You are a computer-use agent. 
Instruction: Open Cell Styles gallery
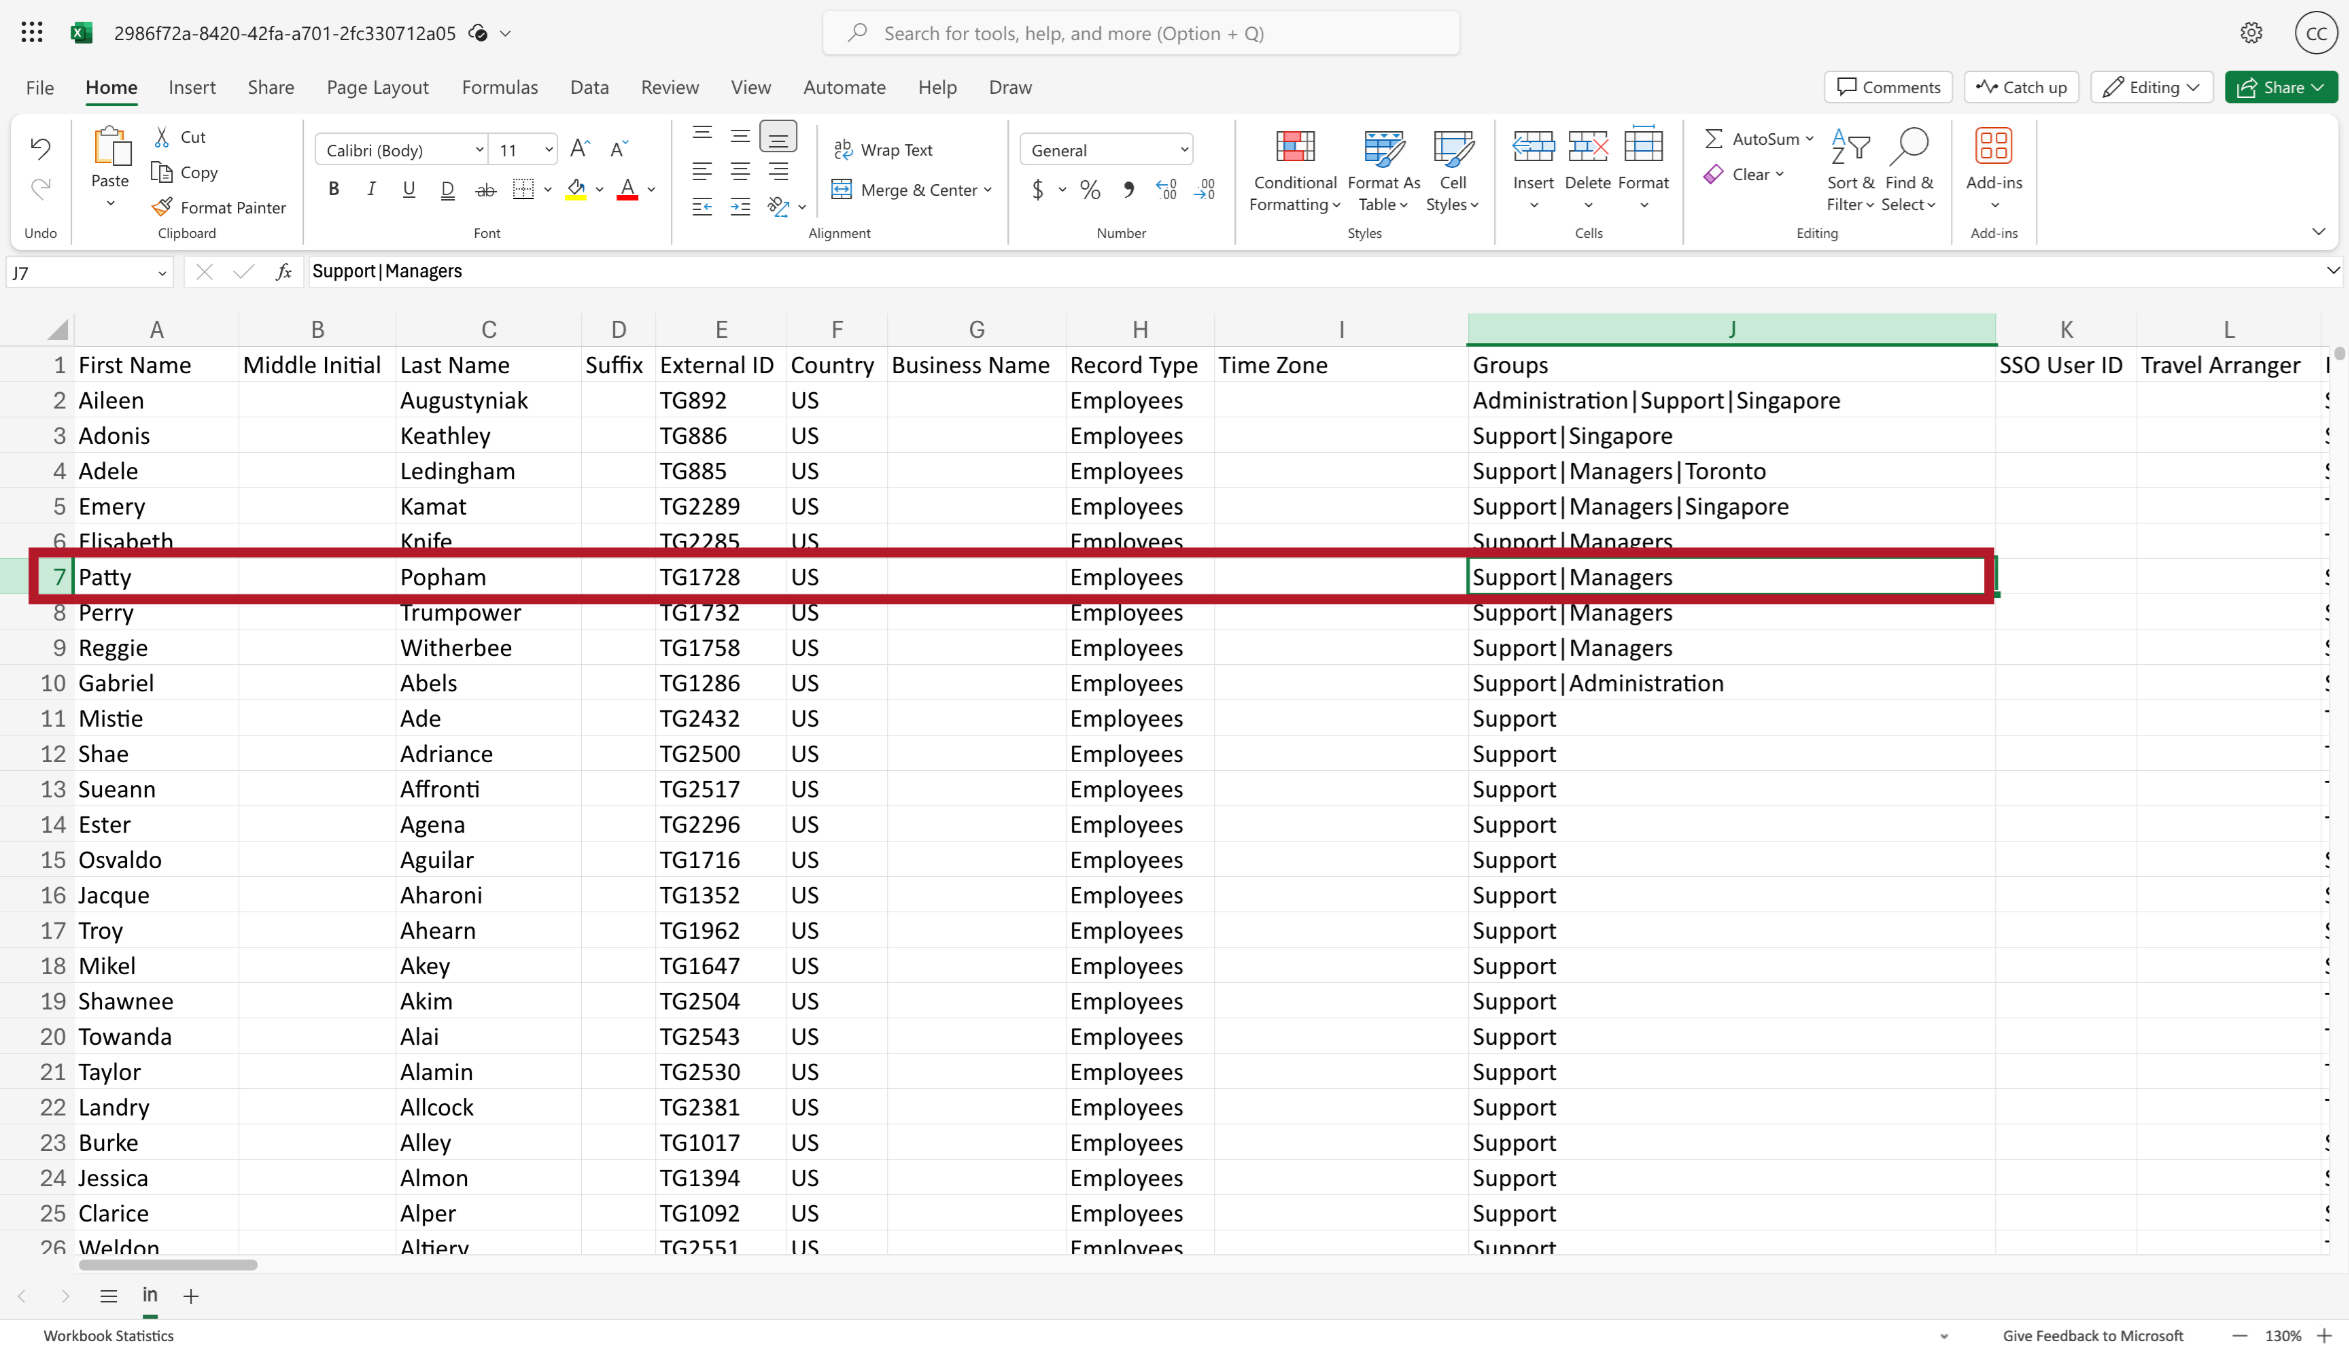pos(1452,170)
